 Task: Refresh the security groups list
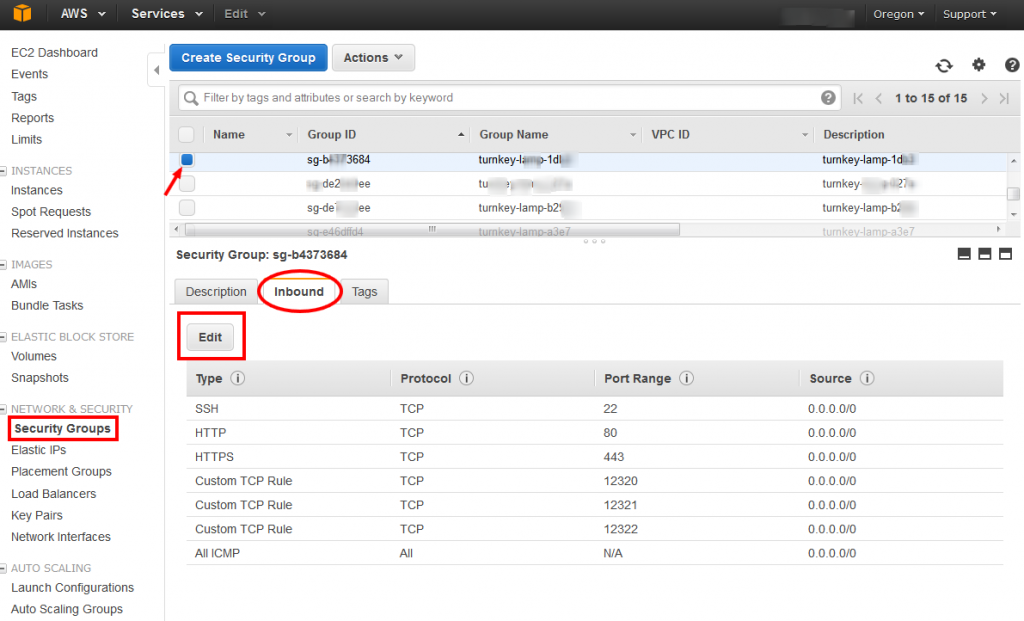[944, 64]
